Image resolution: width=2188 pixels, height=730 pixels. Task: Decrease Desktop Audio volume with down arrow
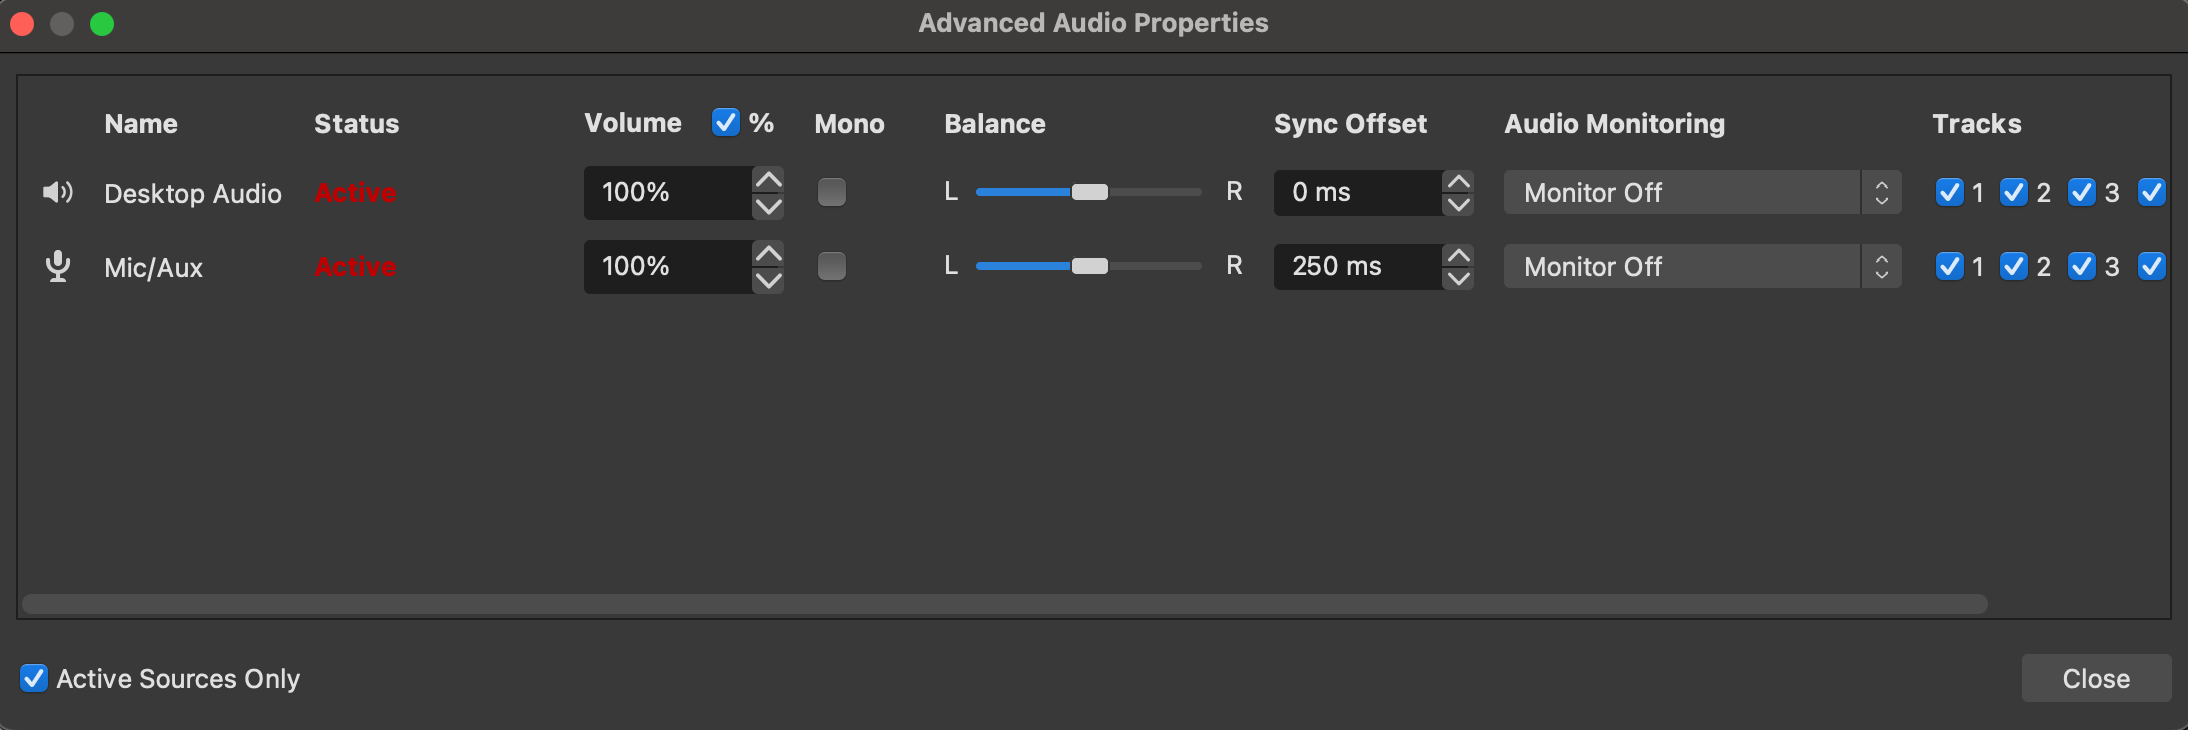(x=768, y=206)
